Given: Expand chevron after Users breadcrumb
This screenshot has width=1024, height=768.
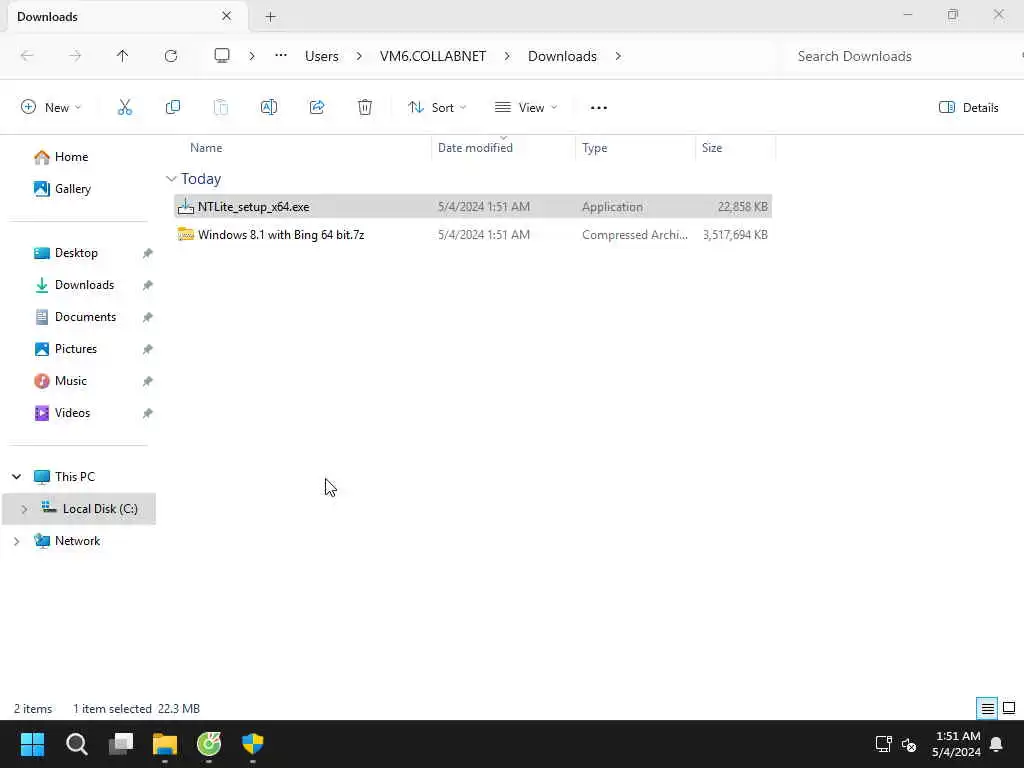Looking at the screenshot, I should pos(359,56).
